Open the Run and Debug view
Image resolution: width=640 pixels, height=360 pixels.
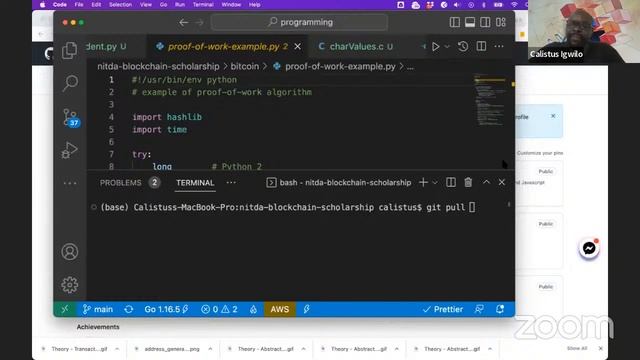pos(69,150)
